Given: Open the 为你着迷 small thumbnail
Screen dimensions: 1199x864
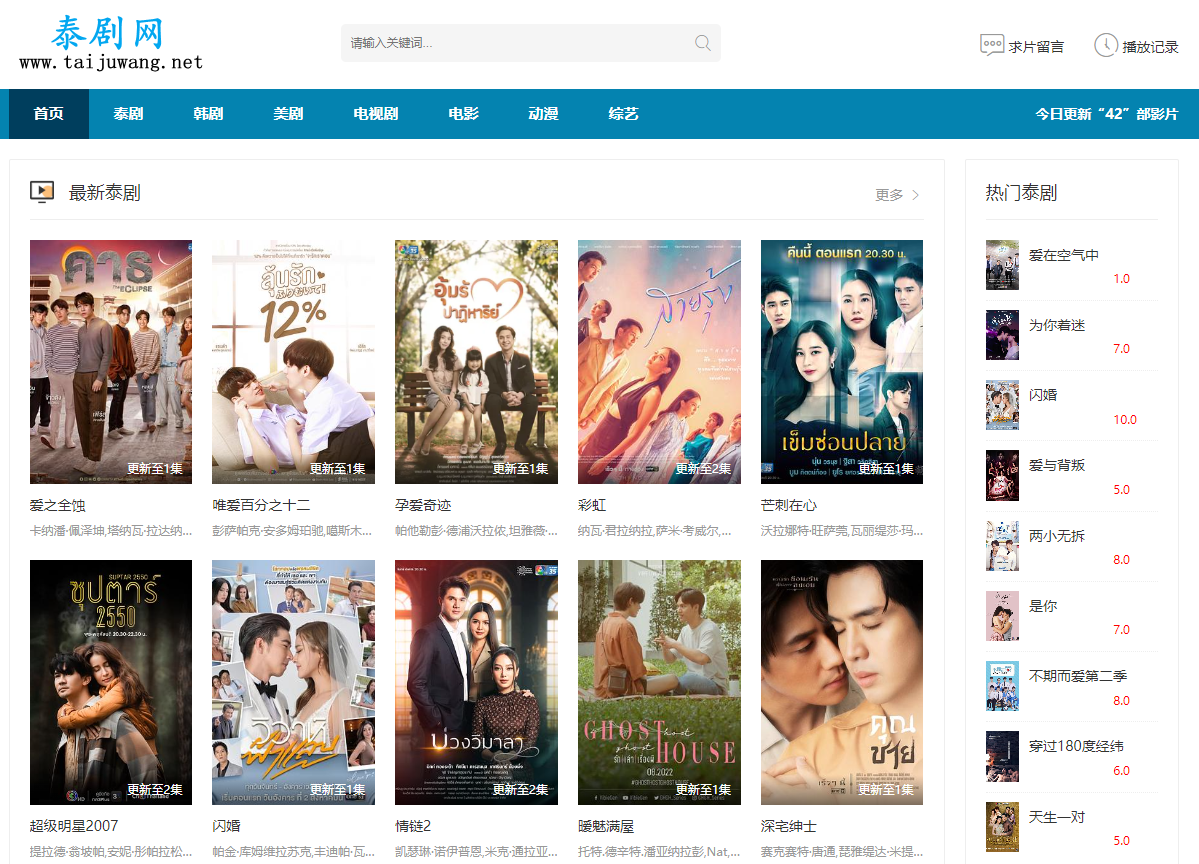Looking at the screenshot, I should (x=1002, y=335).
